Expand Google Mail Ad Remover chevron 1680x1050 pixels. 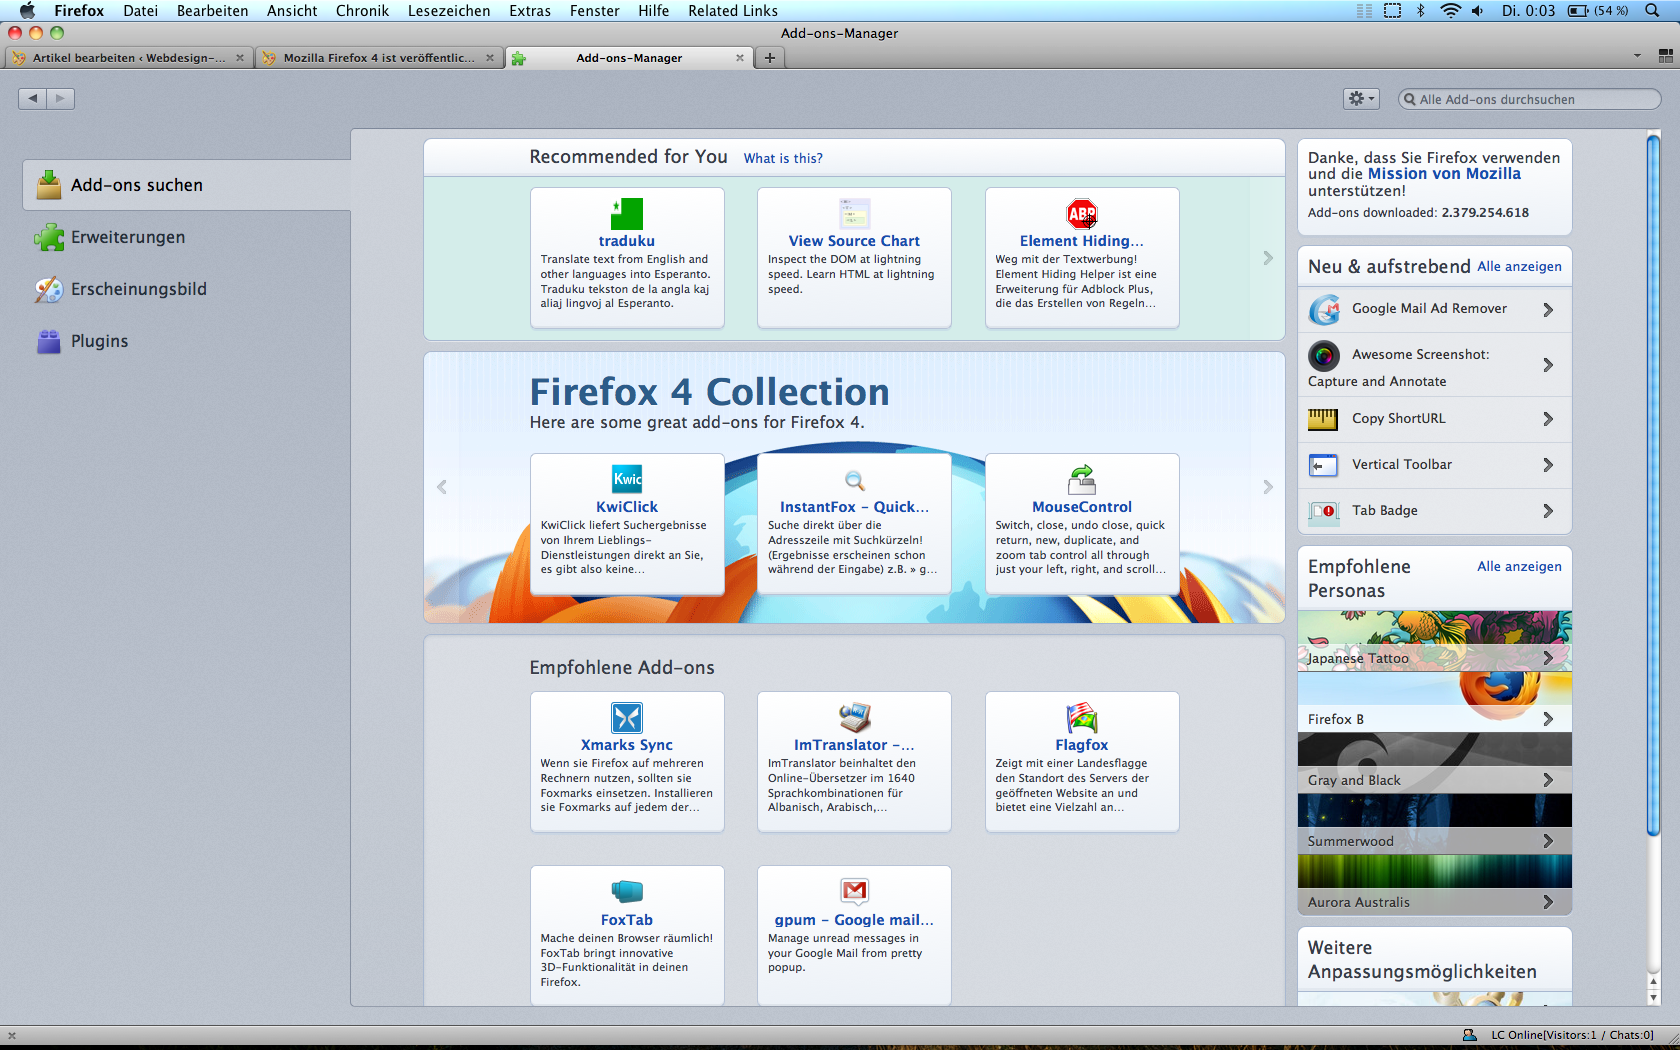[x=1548, y=310]
